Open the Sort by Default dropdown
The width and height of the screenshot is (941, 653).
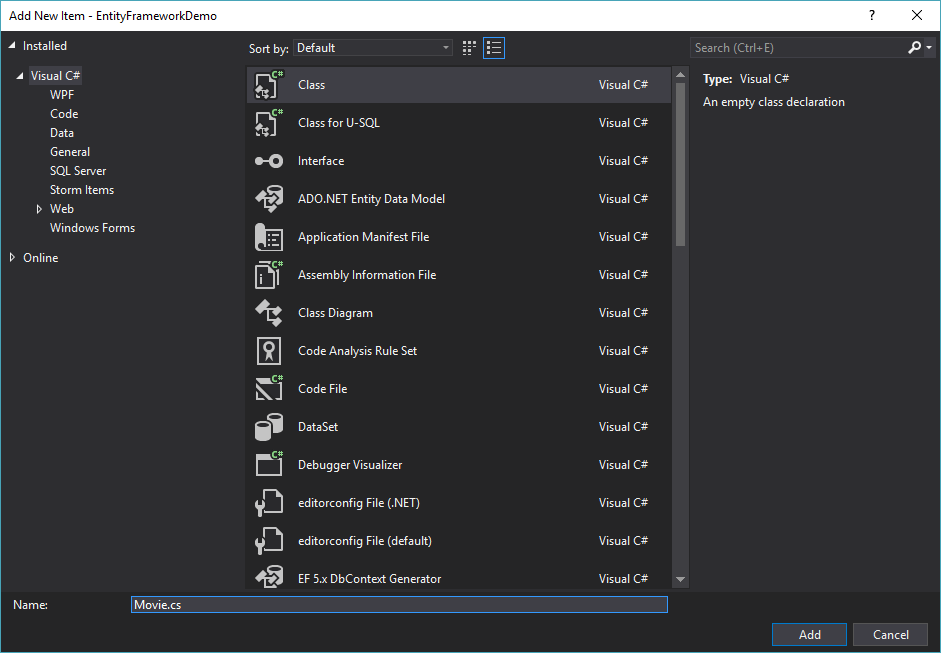[373, 48]
